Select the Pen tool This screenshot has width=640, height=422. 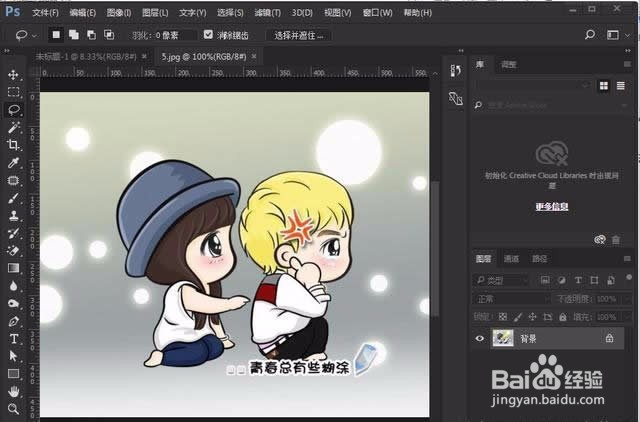(x=13, y=321)
